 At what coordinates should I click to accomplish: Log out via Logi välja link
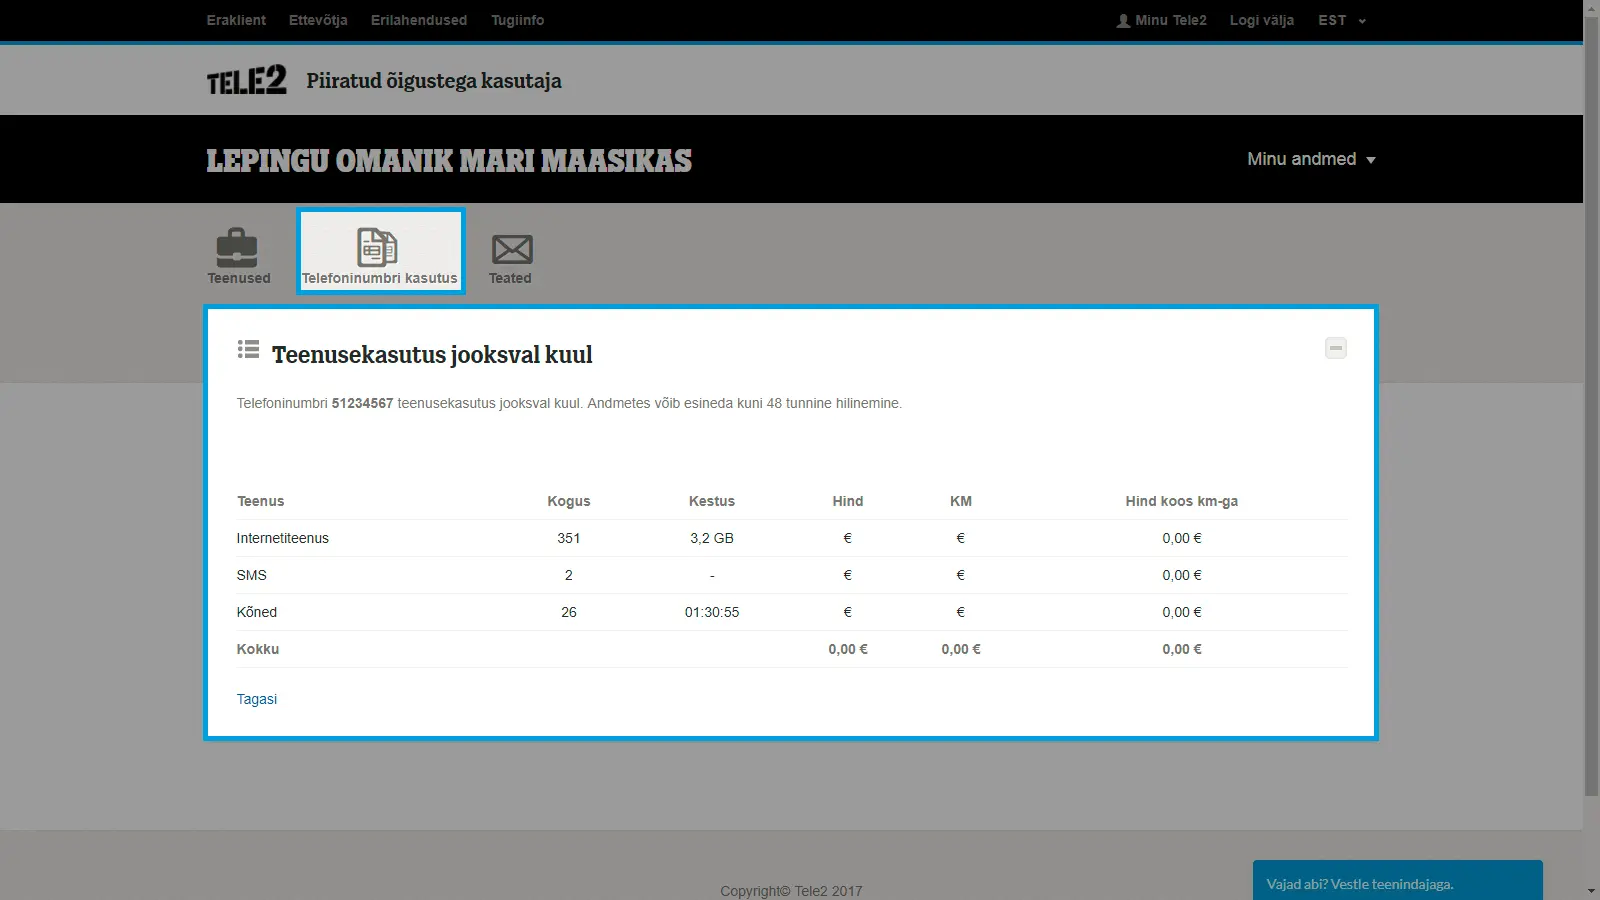(x=1261, y=20)
